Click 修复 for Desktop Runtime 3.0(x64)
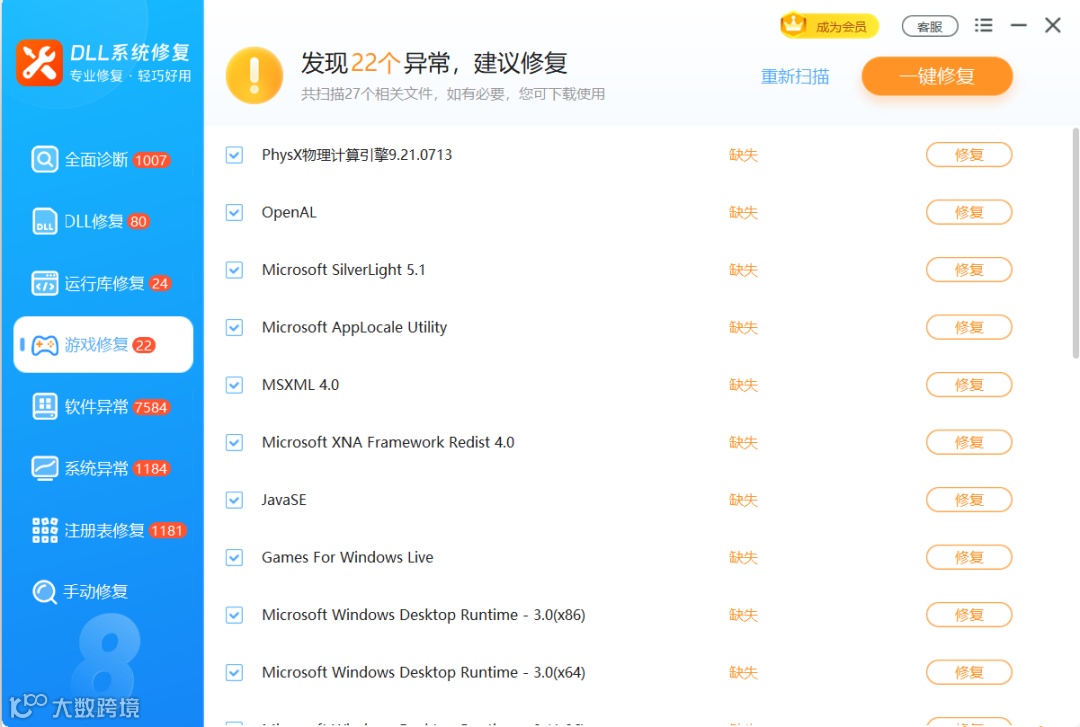 (968, 672)
